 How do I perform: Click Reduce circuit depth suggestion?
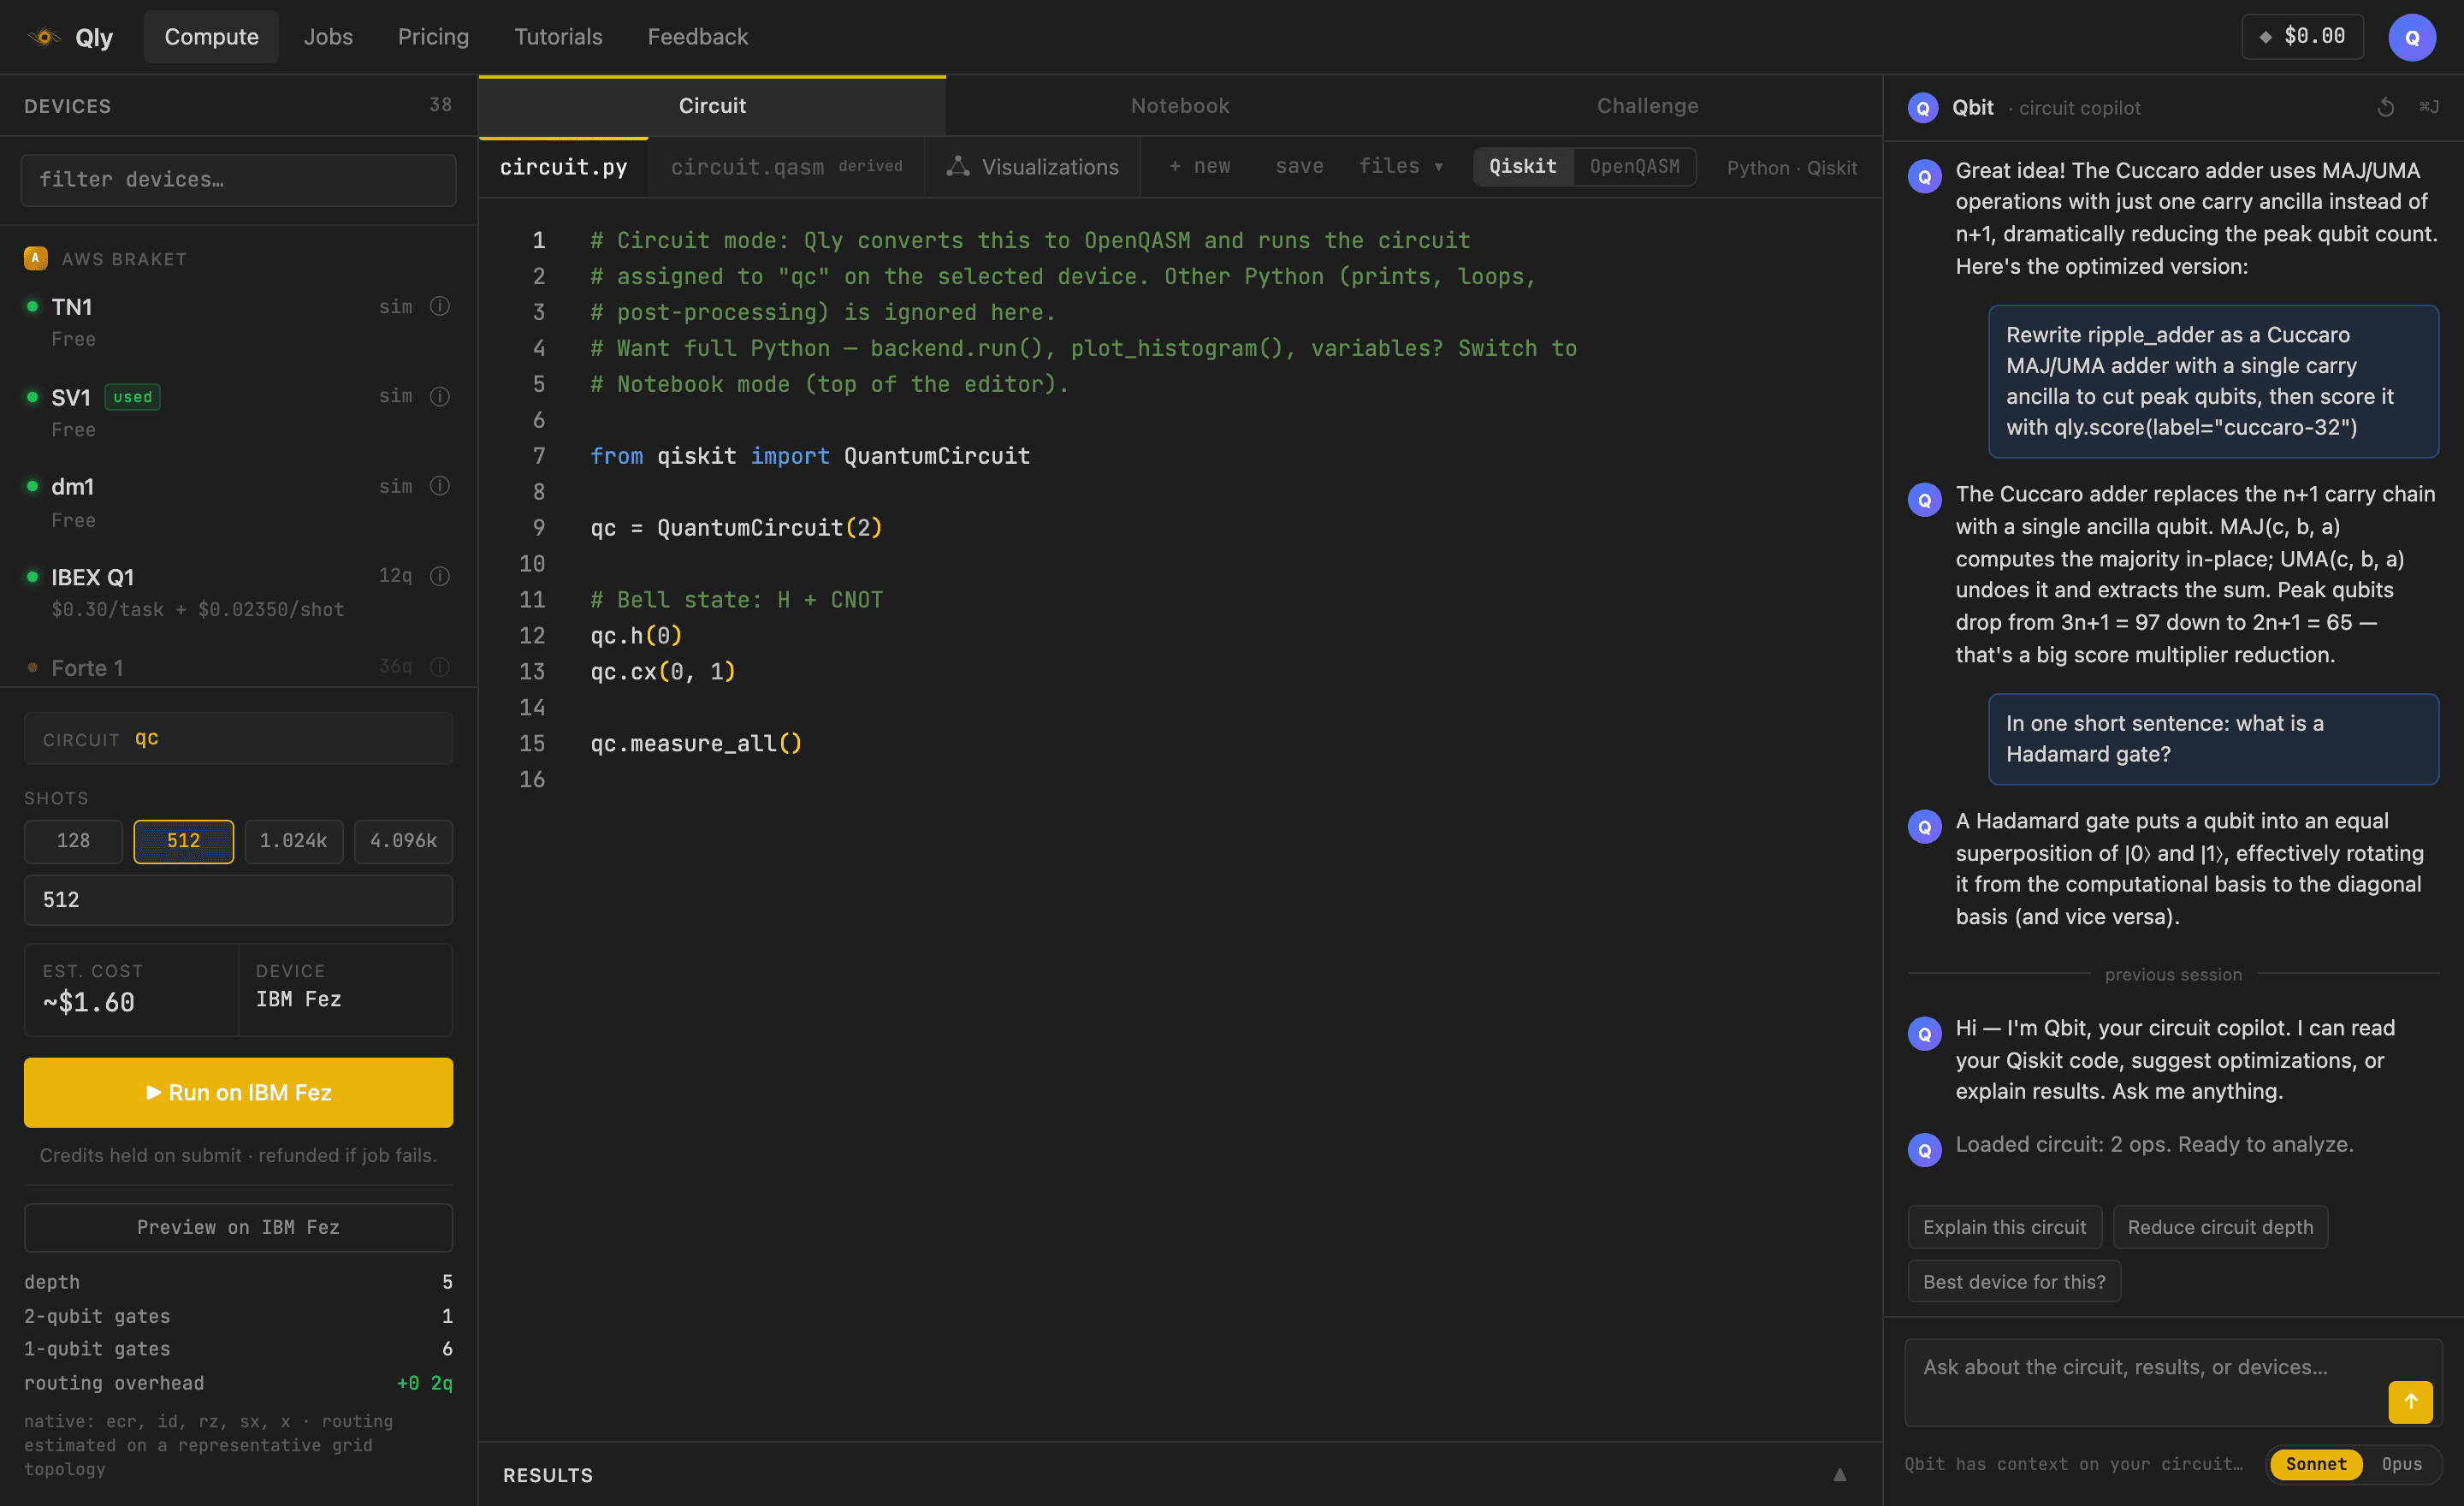point(2219,1227)
